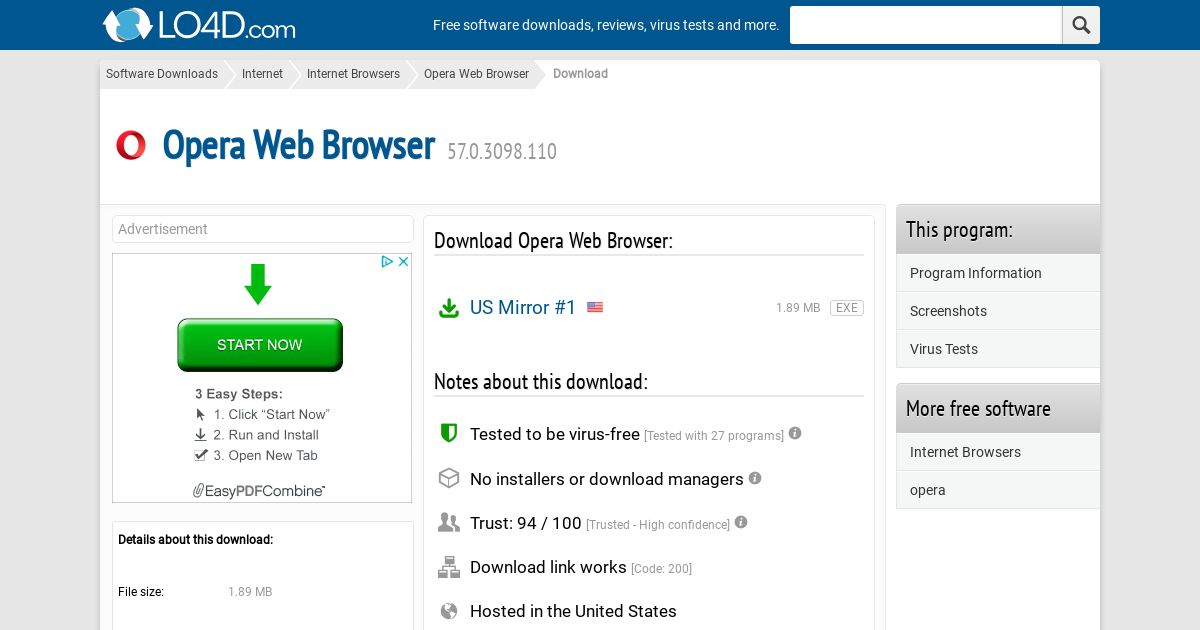The height and width of the screenshot is (630, 1200).
Task: Click the Details about this download heading
Action: pos(195,540)
